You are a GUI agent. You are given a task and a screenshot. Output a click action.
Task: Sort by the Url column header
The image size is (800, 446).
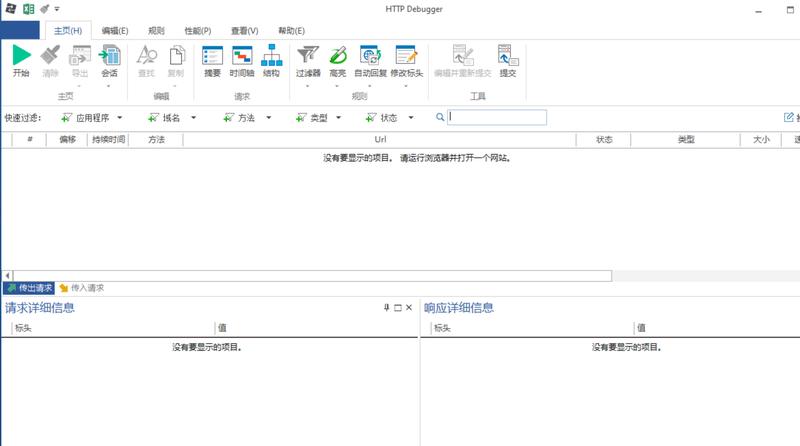tap(380, 139)
